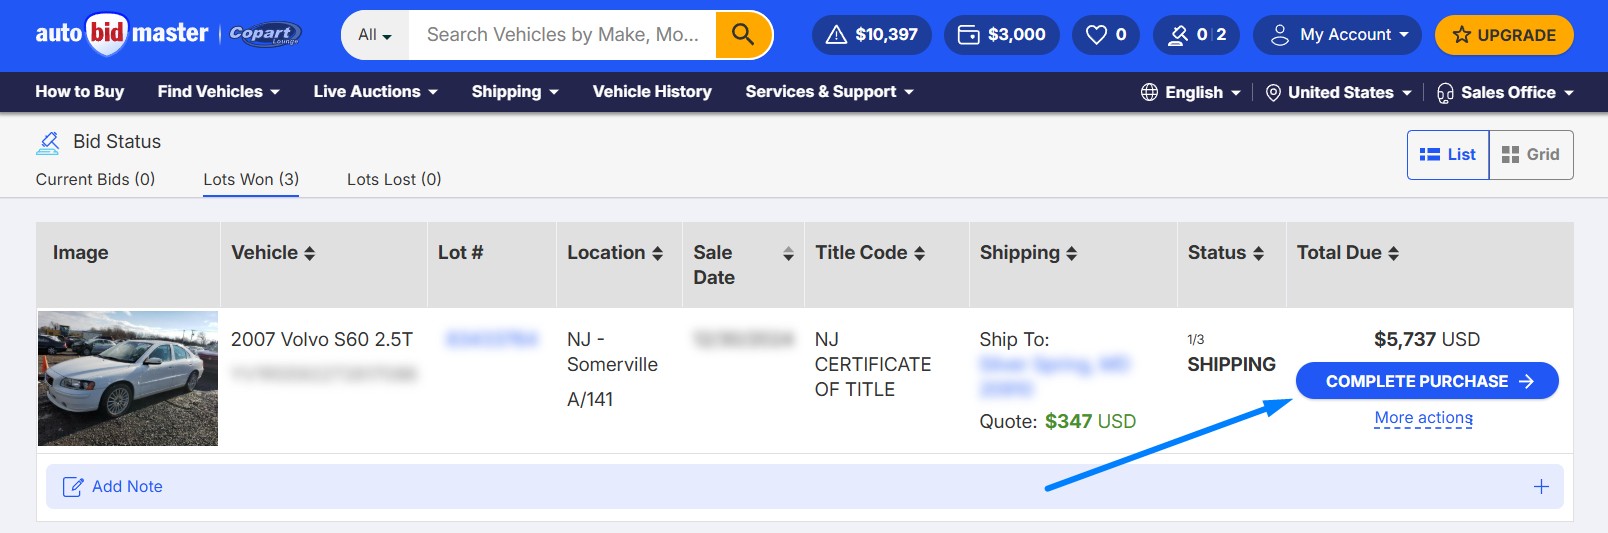This screenshot has width=1608, height=533.
Task: Expand the note row plus icon
Action: pos(1541,487)
